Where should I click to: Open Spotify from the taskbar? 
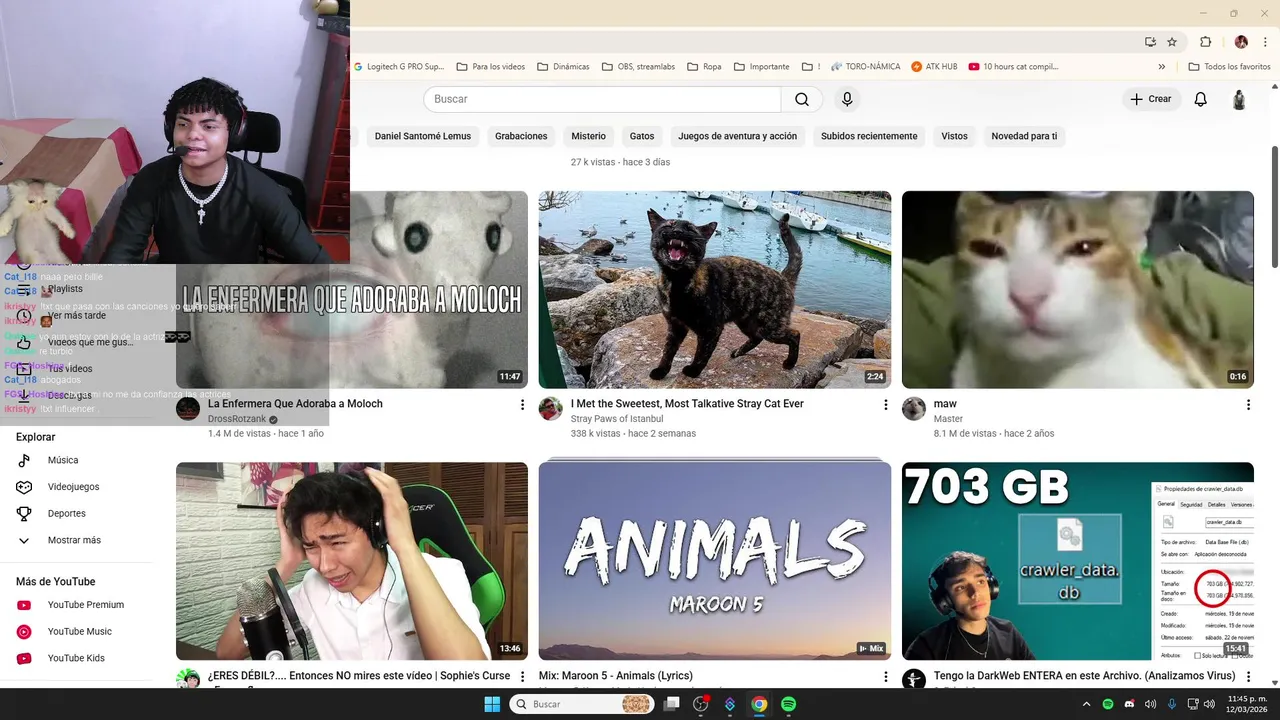788,704
